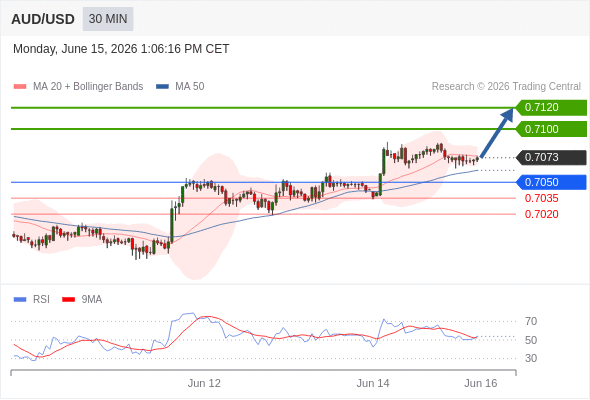Click the Jun 16 date axis label
This screenshot has width=590, height=400.
481,383
